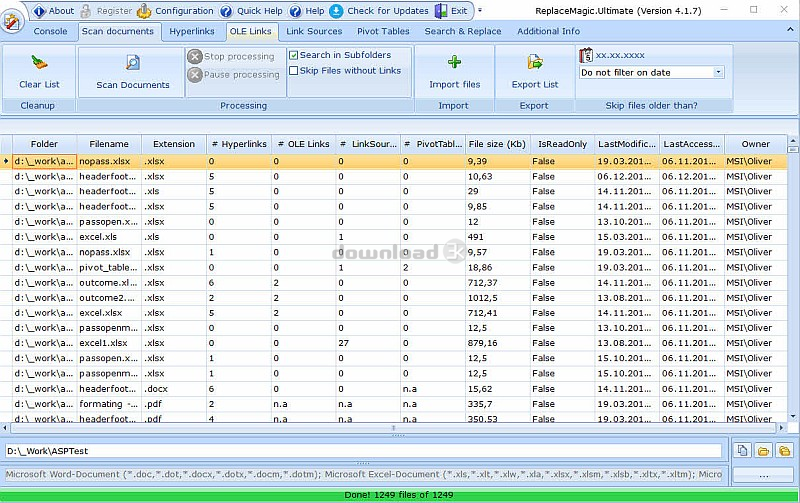This screenshot has height=503, width=800.
Task: Open Configuration from the top toolbar
Action: click(x=175, y=11)
